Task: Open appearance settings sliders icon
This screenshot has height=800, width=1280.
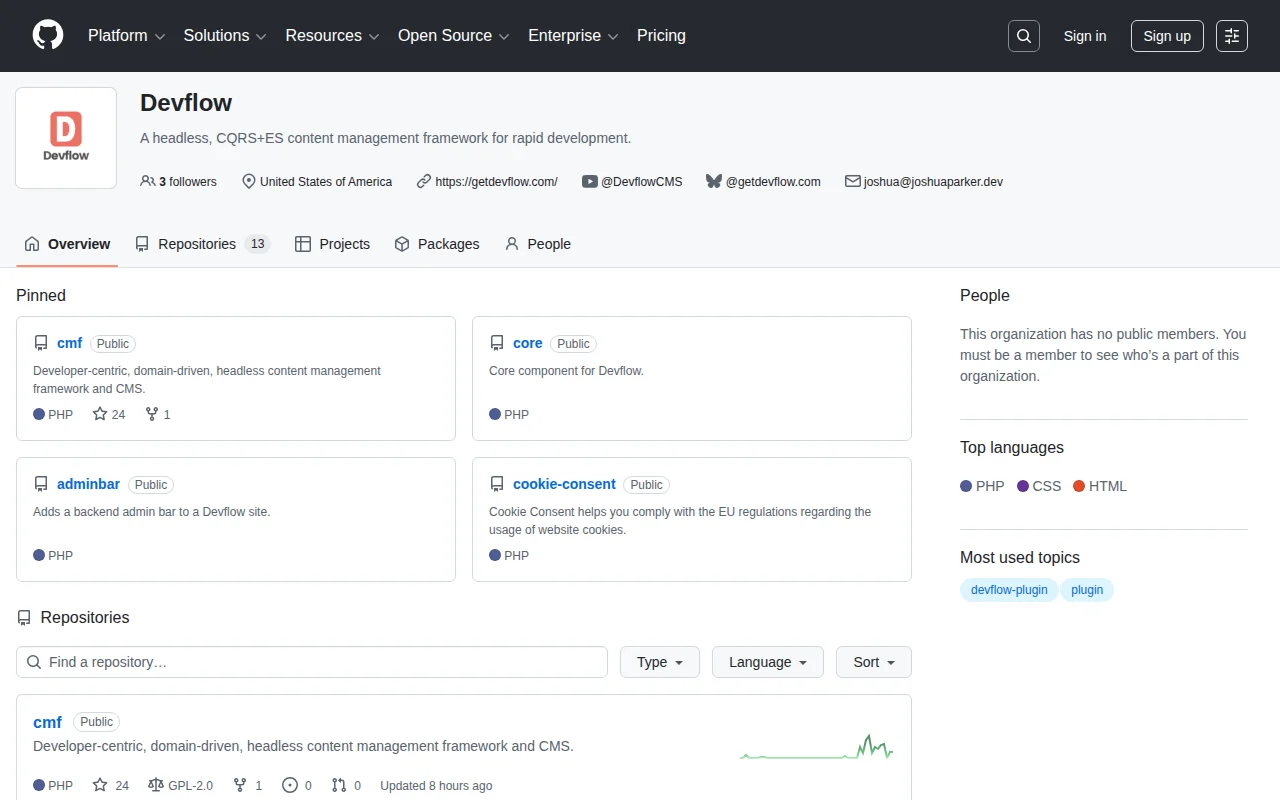Action: coord(1232,36)
